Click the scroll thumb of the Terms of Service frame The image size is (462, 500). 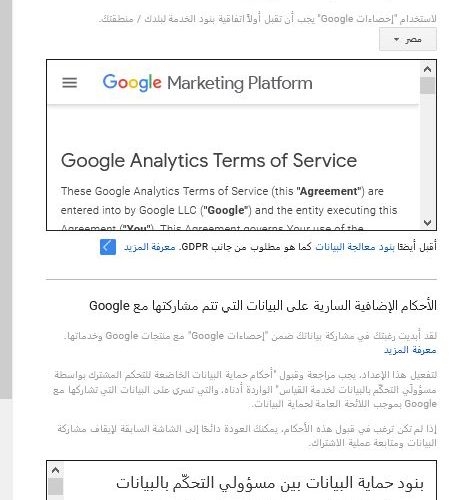pos(427,85)
